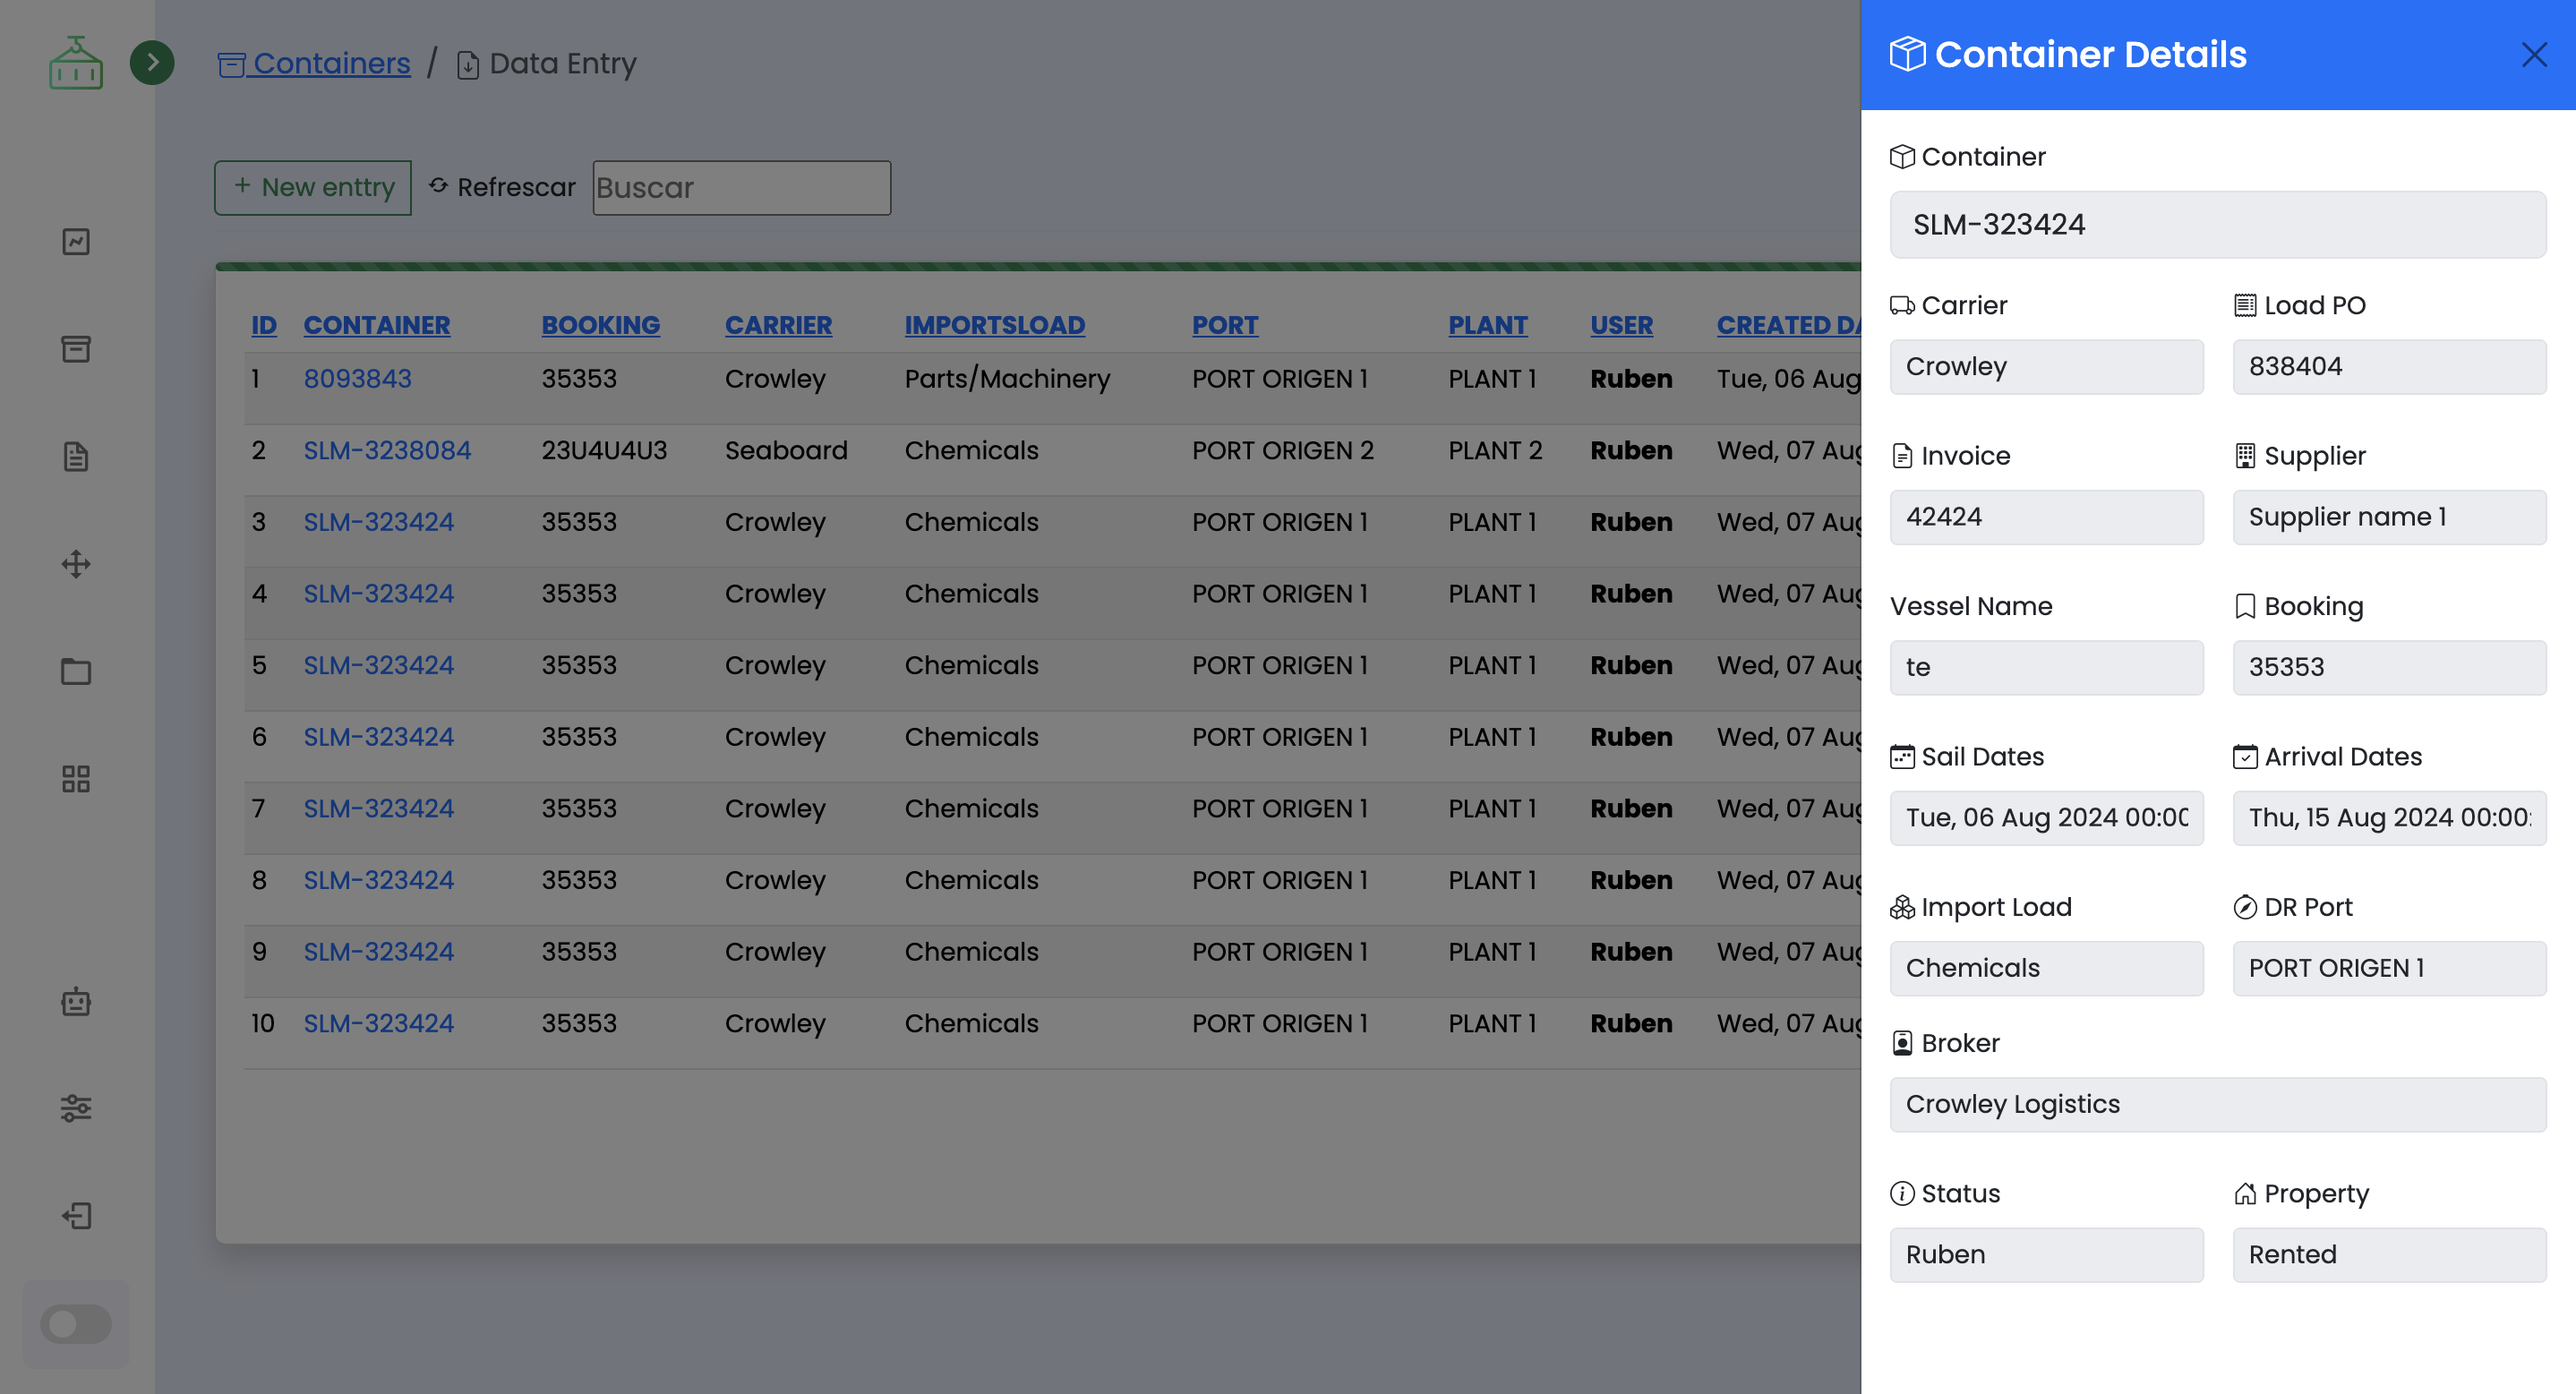
Task: Open container link SLM-3238084
Action: [x=387, y=450]
